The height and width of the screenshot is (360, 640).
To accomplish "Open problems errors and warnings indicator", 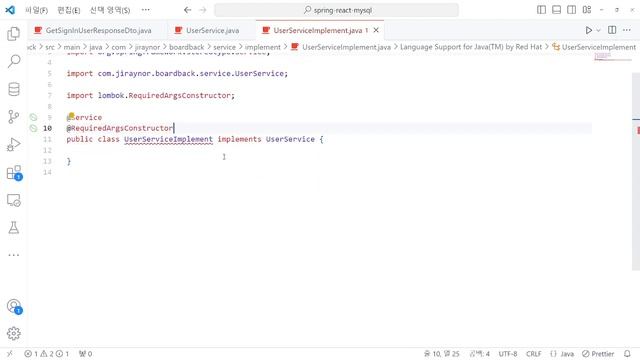I will tap(46, 353).
